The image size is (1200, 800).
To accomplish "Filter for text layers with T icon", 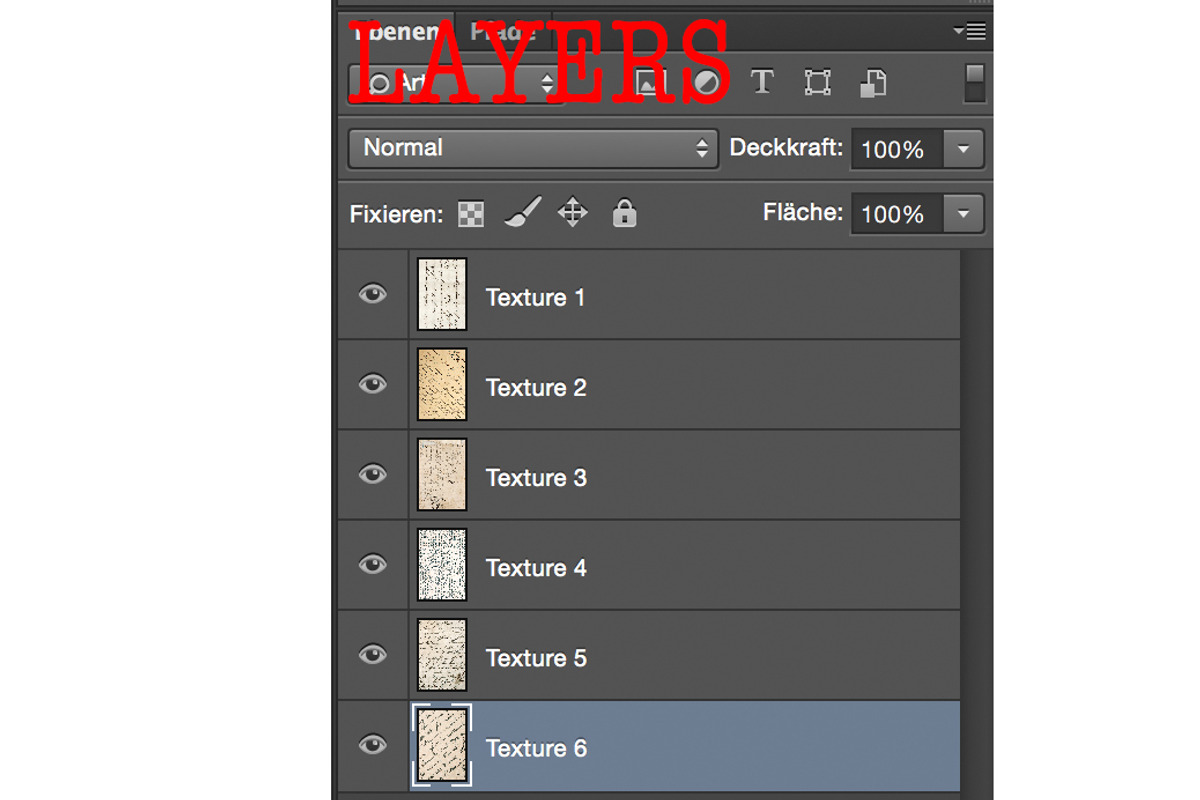I will coord(762,82).
